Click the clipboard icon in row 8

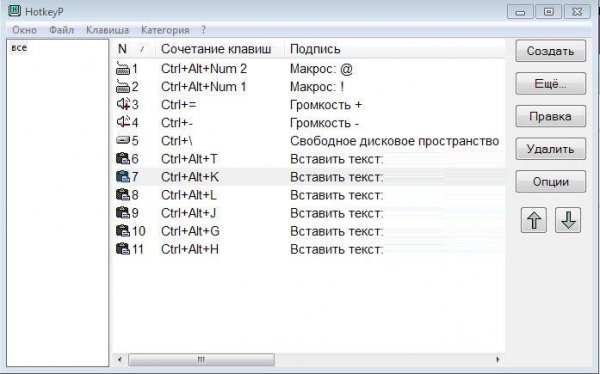point(123,194)
